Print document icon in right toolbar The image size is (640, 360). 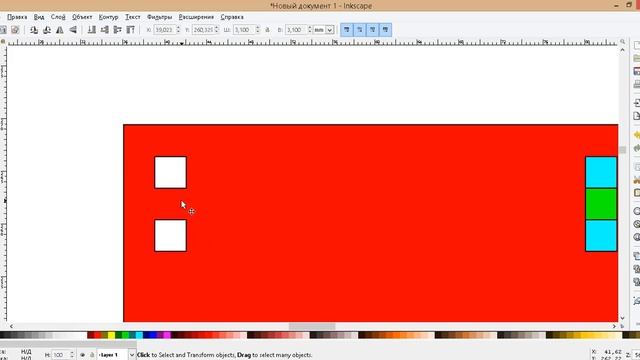point(637,84)
